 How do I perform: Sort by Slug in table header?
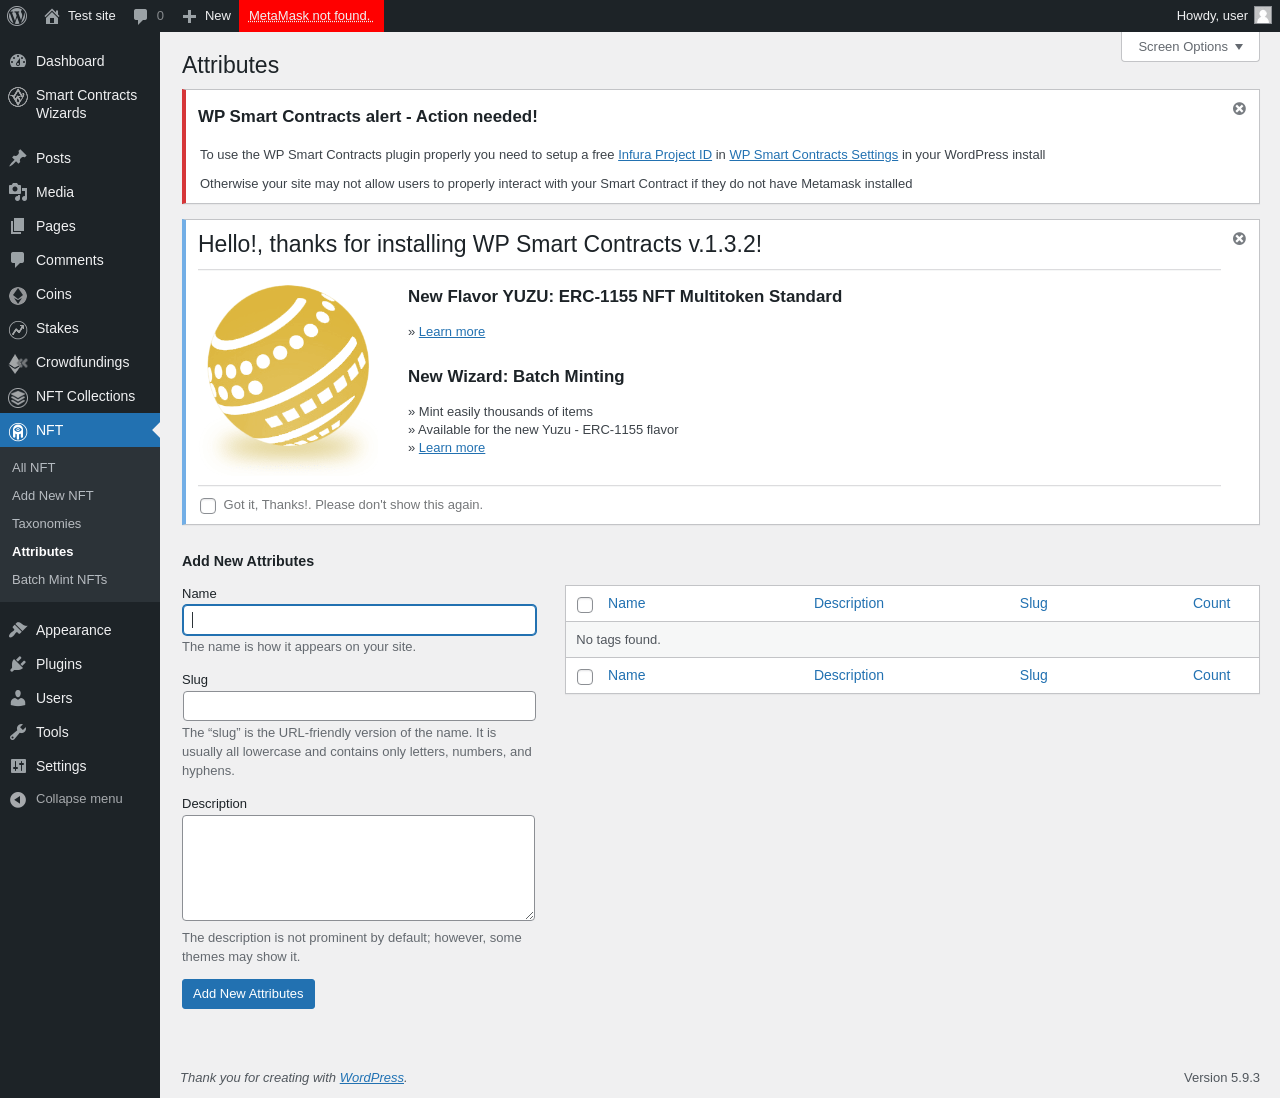coord(1034,603)
